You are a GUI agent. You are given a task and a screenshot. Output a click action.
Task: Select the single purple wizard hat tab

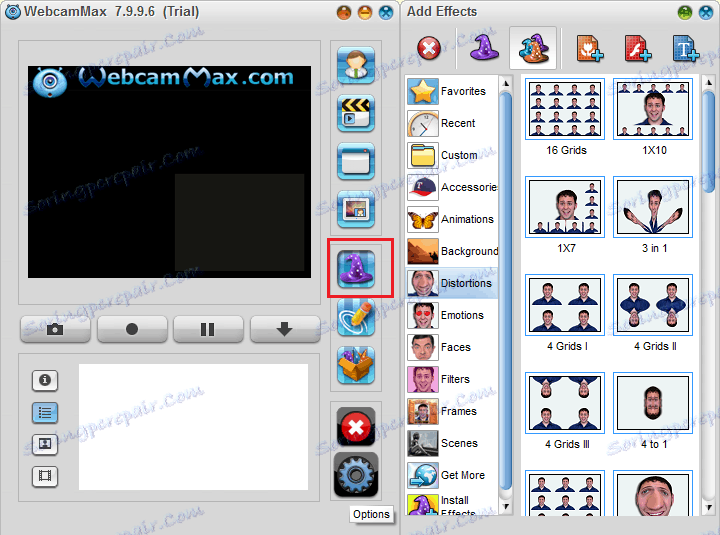(x=484, y=48)
